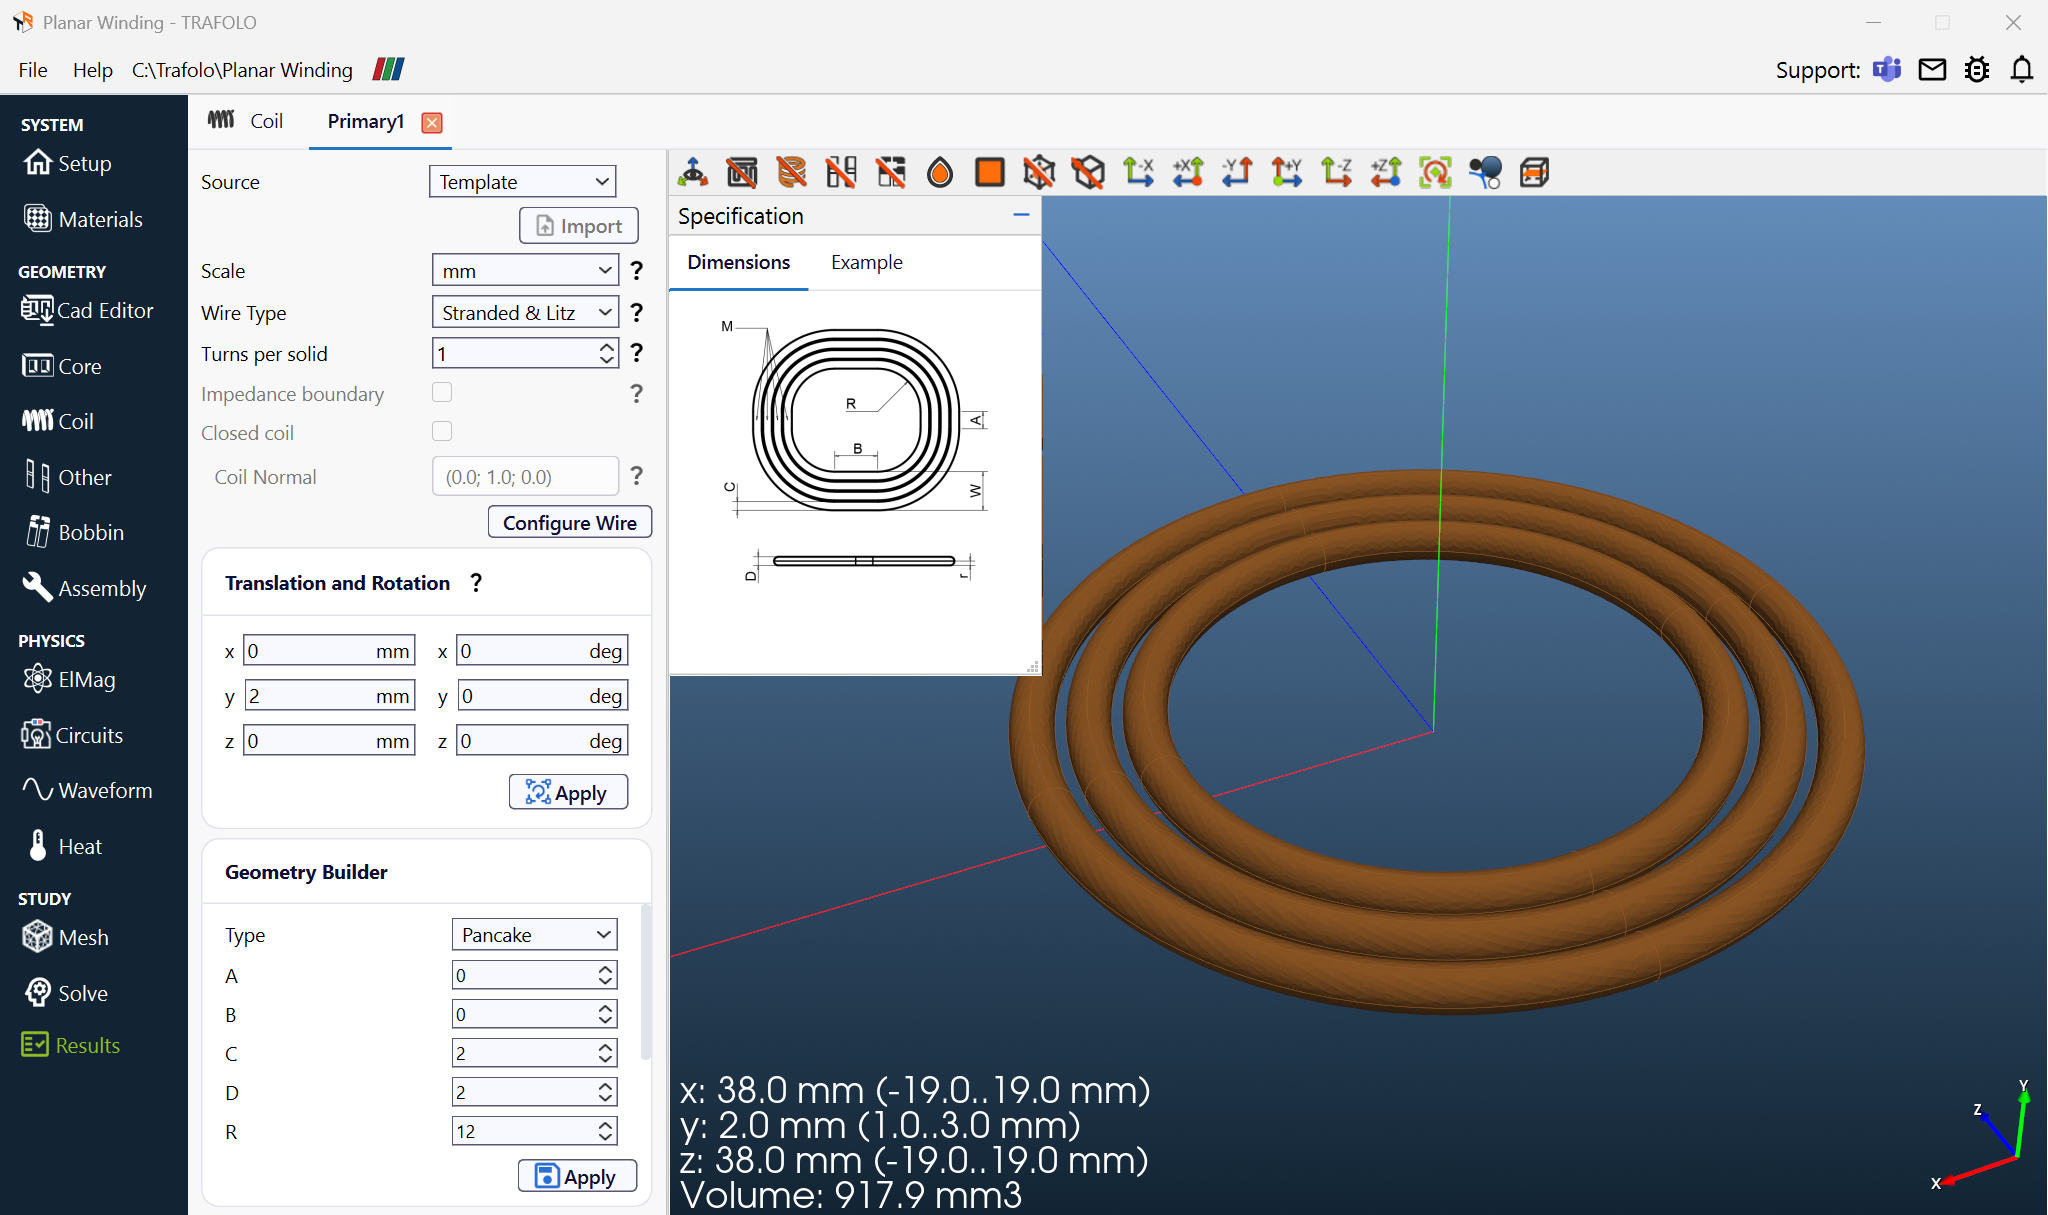Select the -Y view direction icon
Screen dimensions: 2048x1215
[x=1237, y=172]
